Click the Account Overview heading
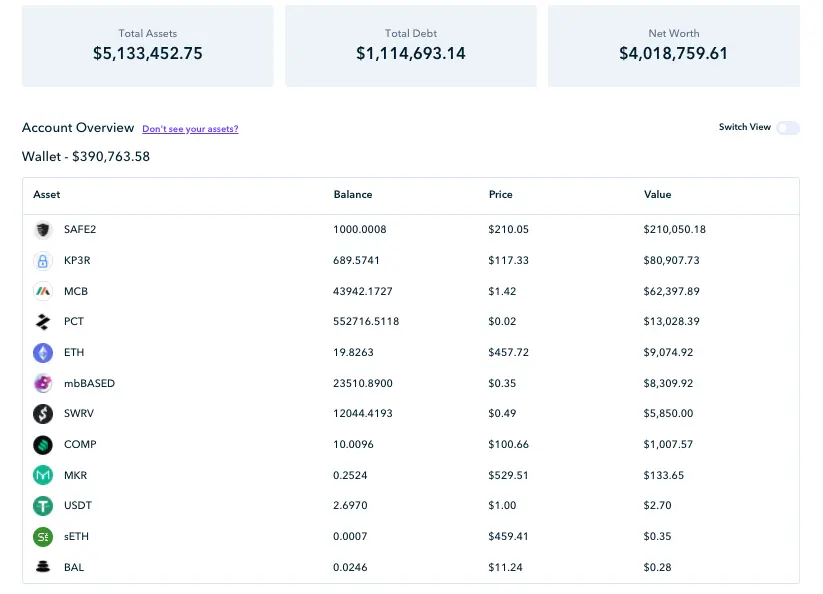823x594 pixels. point(78,128)
